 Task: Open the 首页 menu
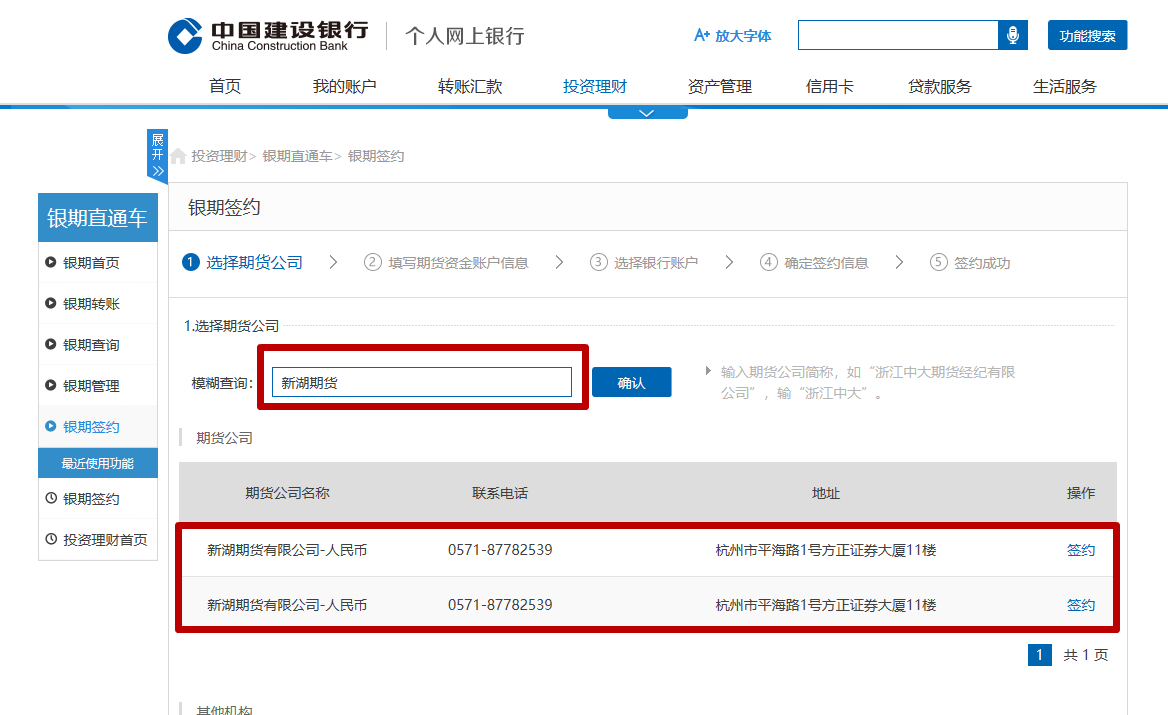pos(225,86)
